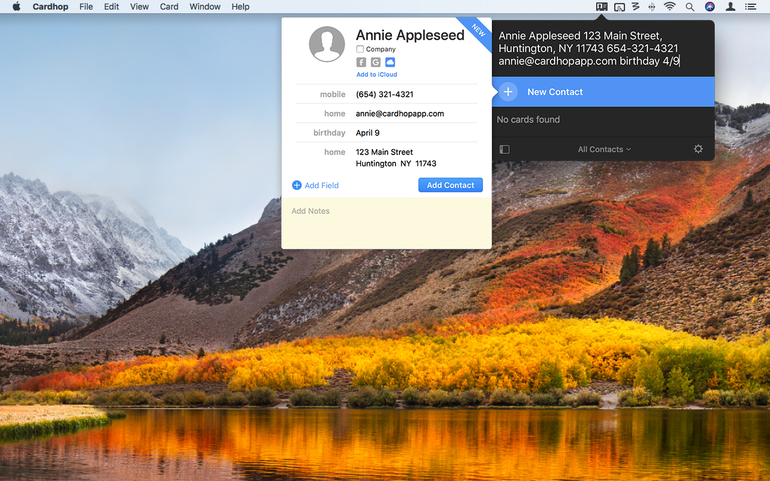770x481 pixels.
Task: Click the Annie Appleseed name heading
Action: (410, 35)
